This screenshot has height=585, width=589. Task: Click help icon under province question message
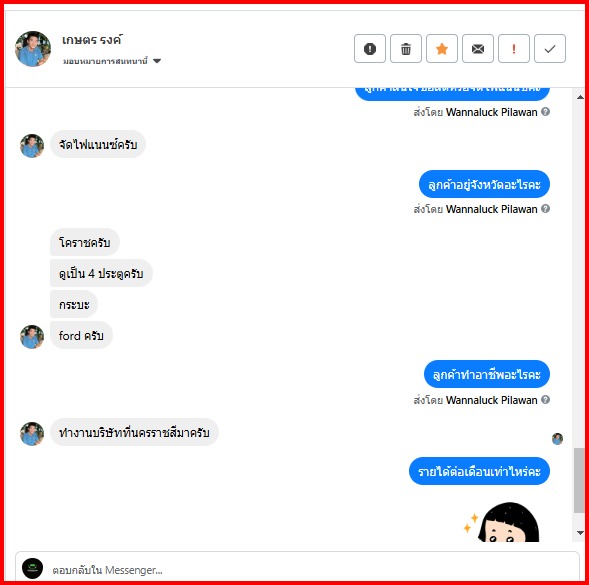[x=545, y=209]
